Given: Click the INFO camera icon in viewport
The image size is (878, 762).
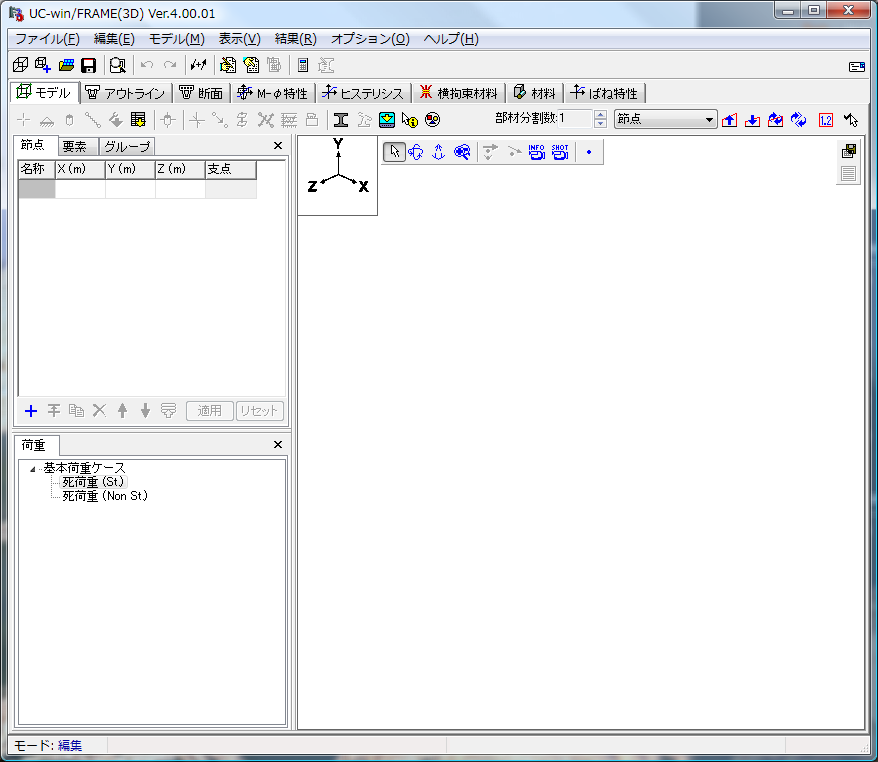Looking at the screenshot, I should pyautogui.click(x=537, y=152).
